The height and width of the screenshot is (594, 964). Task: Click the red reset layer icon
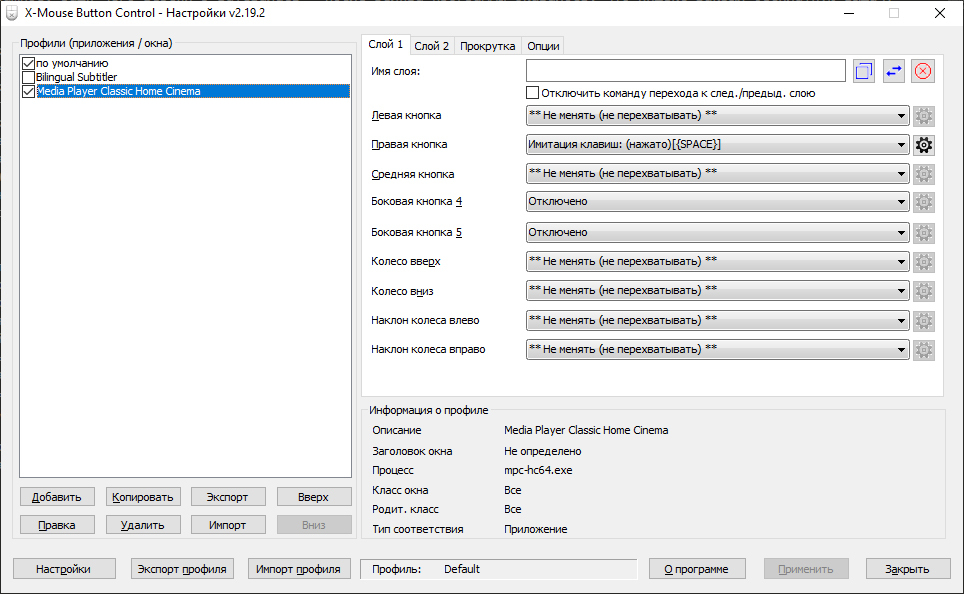point(923,71)
